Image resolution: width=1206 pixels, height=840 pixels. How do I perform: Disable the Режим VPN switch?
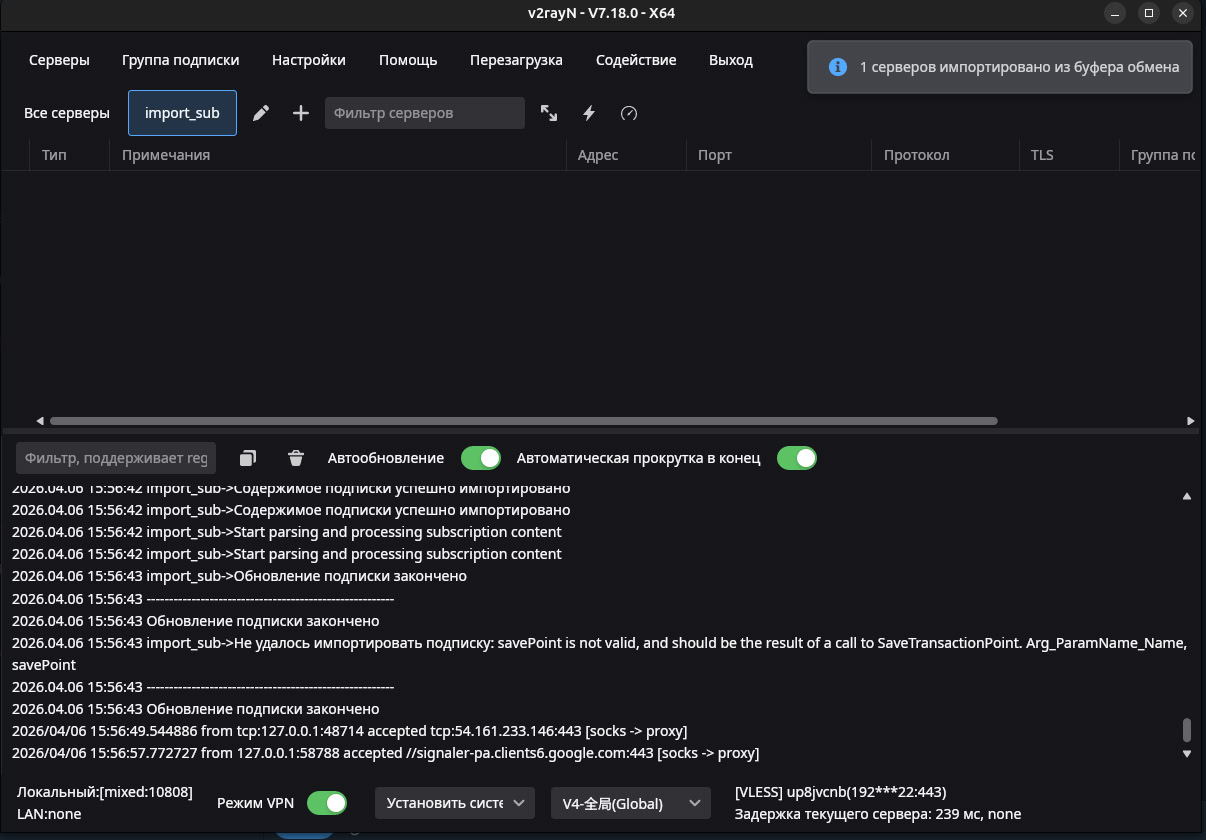pyautogui.click(x=327, y=803)
